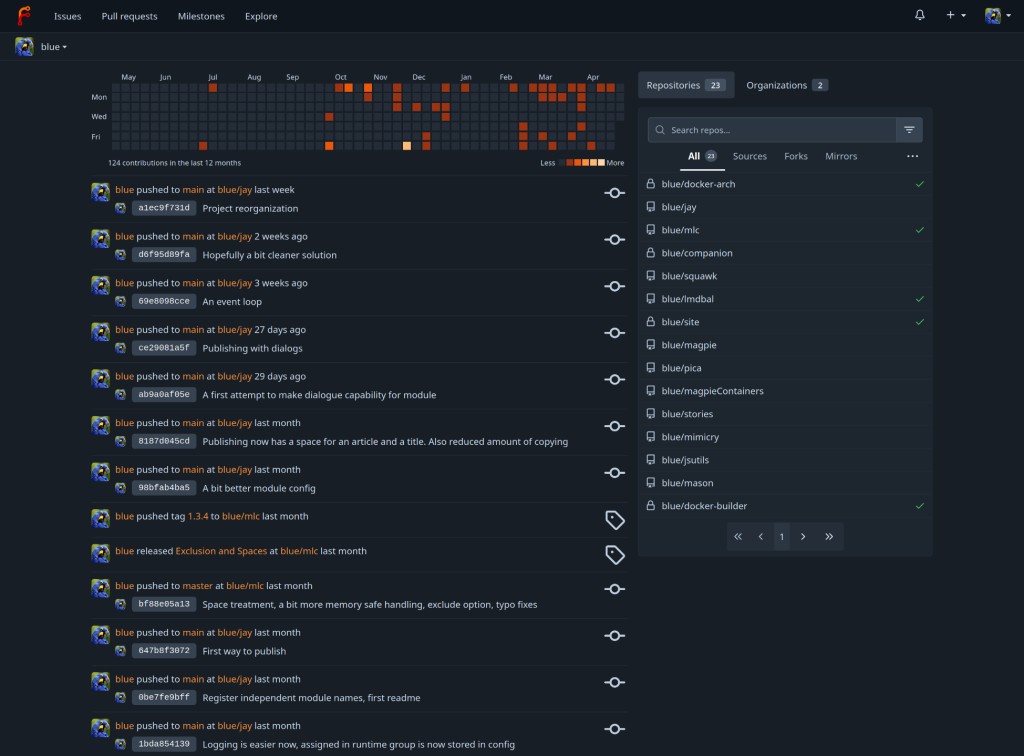This screenshot has height=756, width=1024.
Task: Click blue's avatar in the activity feed
Action: pyautogui.click(x=100, y=192)
